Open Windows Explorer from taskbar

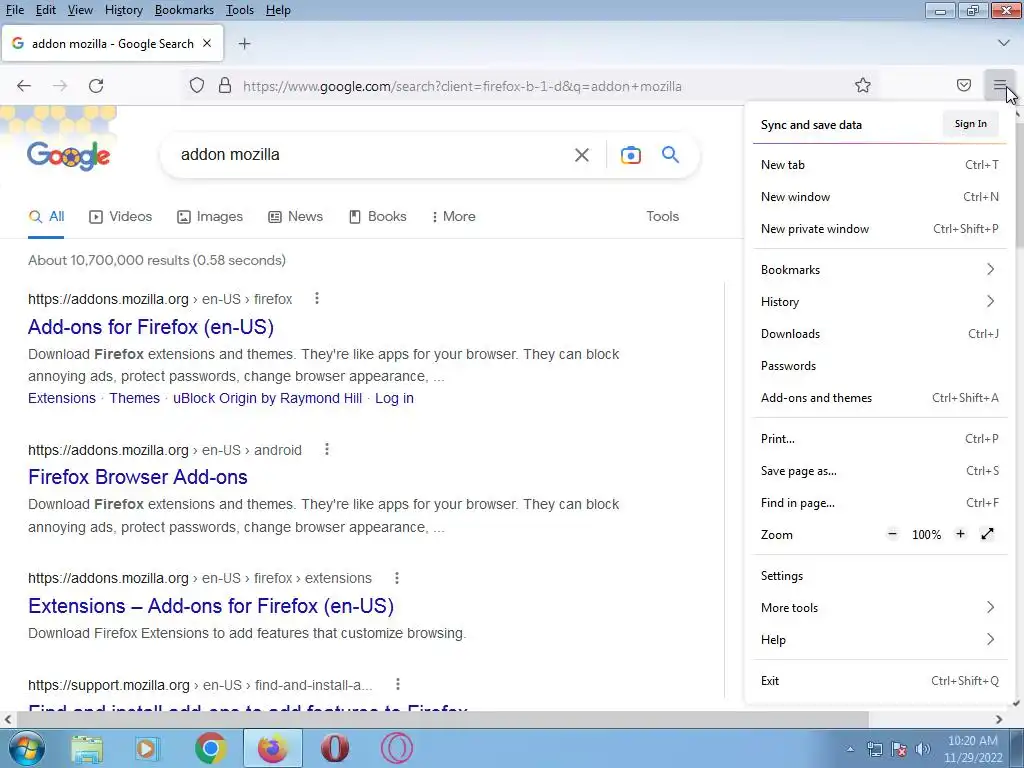pos(87,748)
